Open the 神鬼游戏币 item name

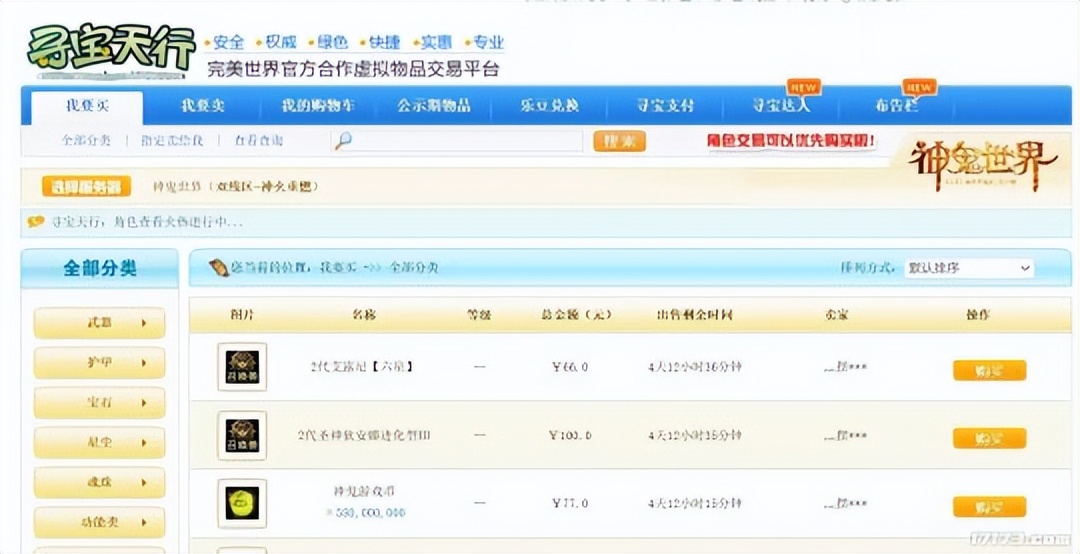coord(364,492)
